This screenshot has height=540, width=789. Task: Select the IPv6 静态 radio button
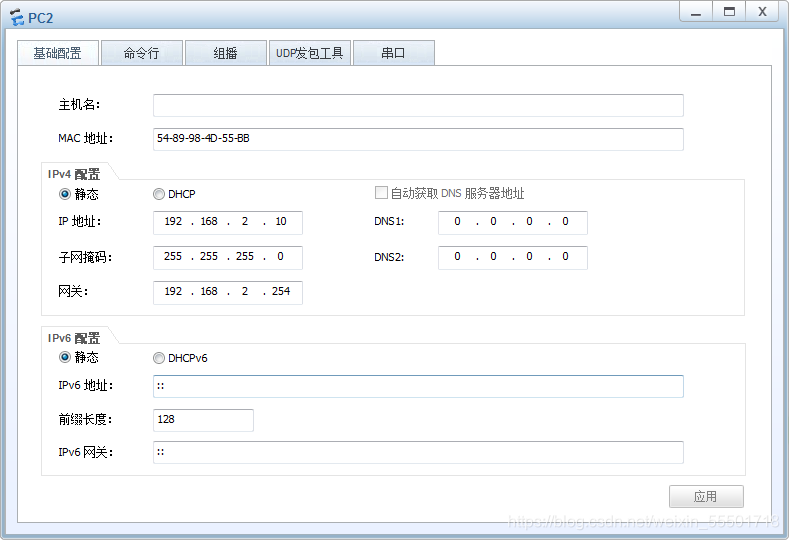pyautogui.click(x=65, y=357)
